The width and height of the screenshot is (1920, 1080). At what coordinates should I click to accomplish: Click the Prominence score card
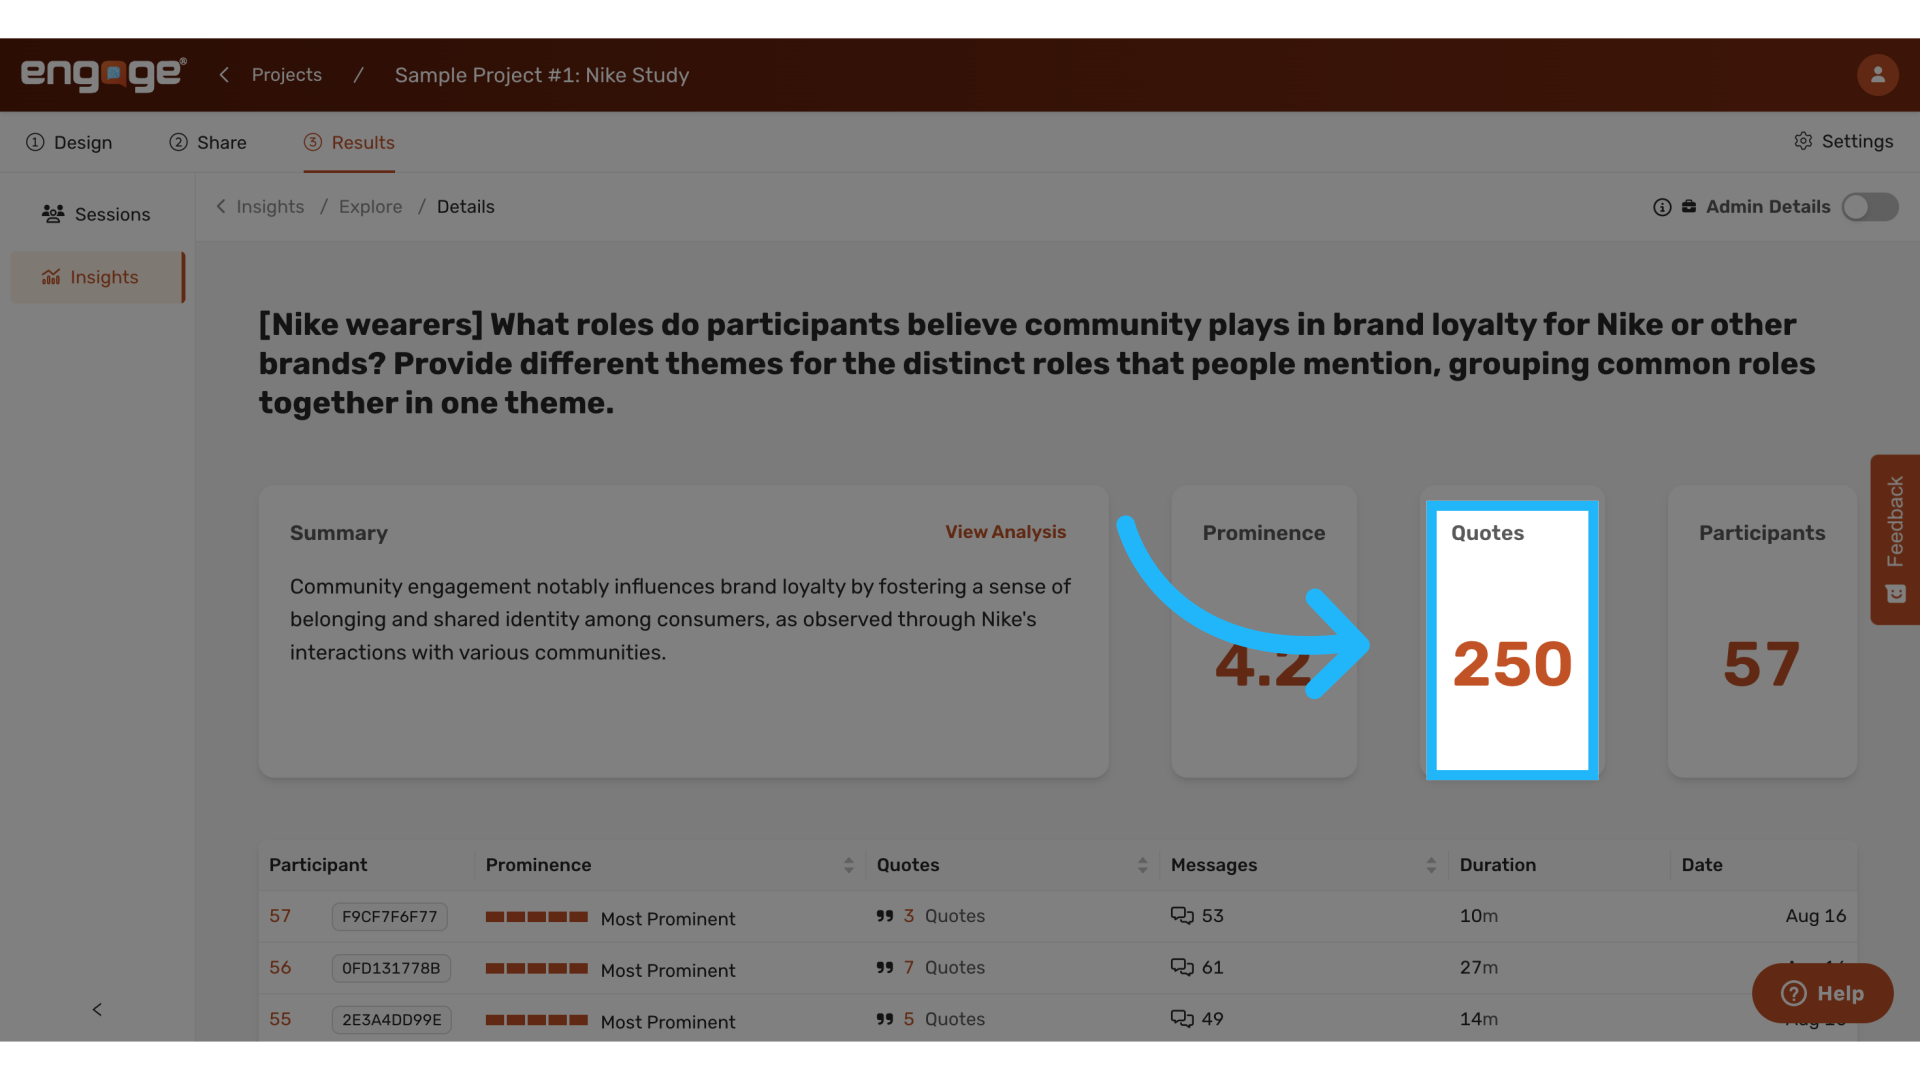coord(1264,632)
